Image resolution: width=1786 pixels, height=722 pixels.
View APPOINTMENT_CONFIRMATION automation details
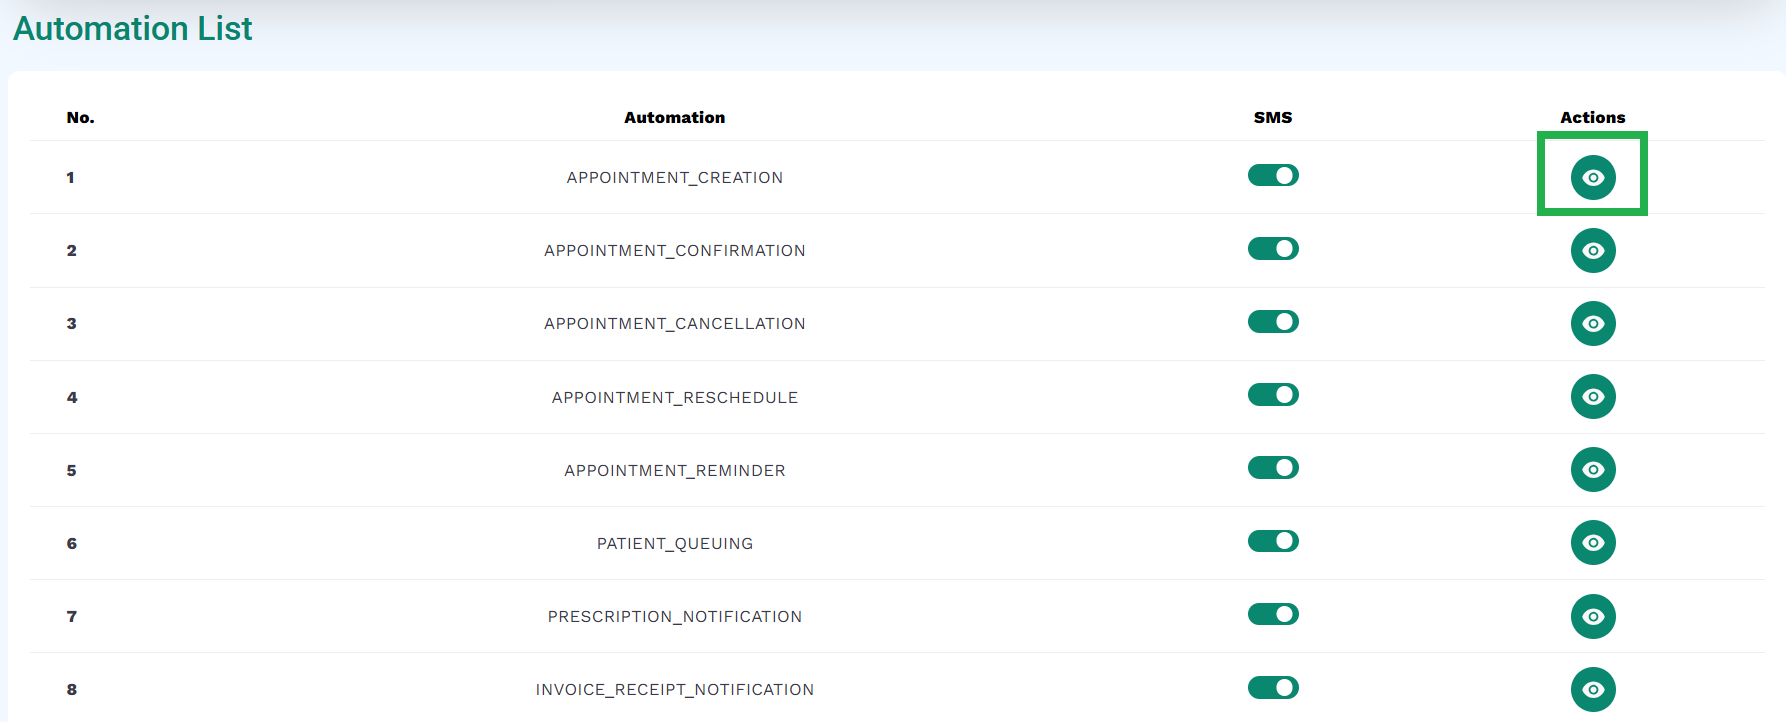1593,250
